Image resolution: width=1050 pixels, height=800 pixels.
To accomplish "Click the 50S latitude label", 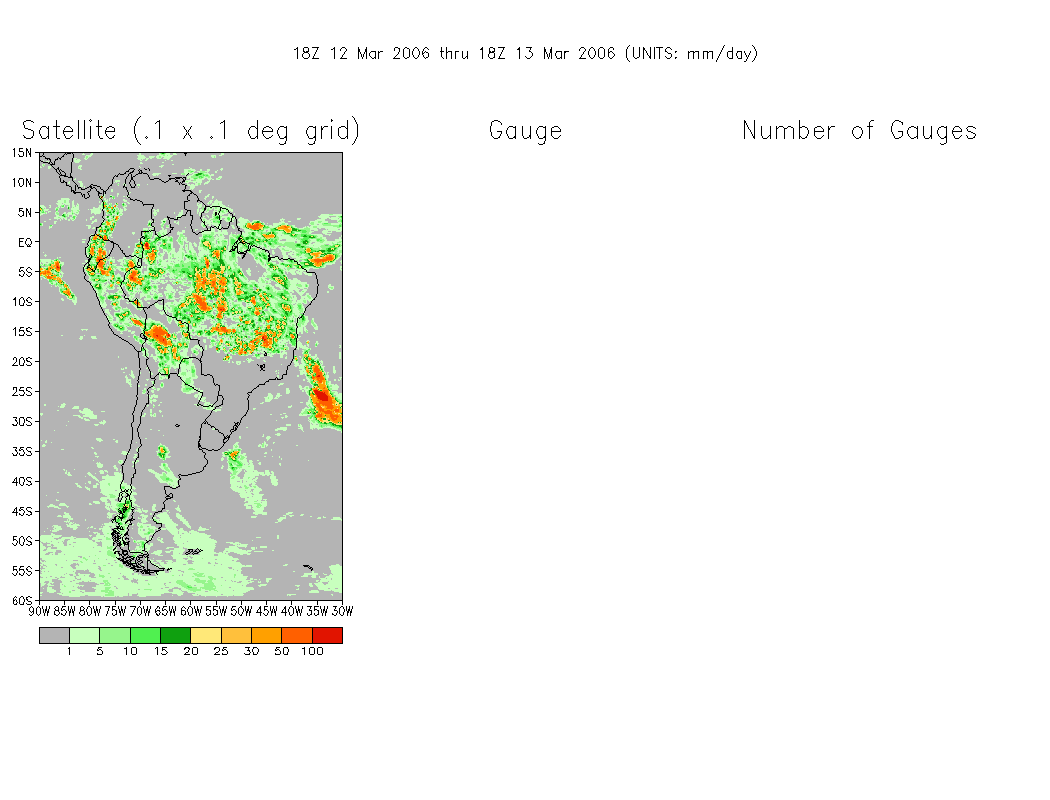I will [x=21, y=541].
